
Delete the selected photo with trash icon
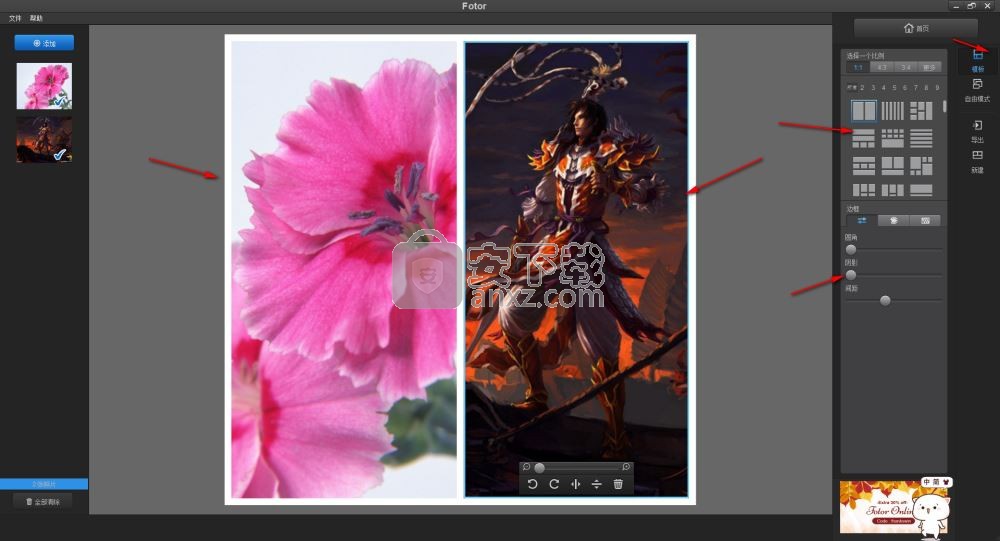[618, 484]
